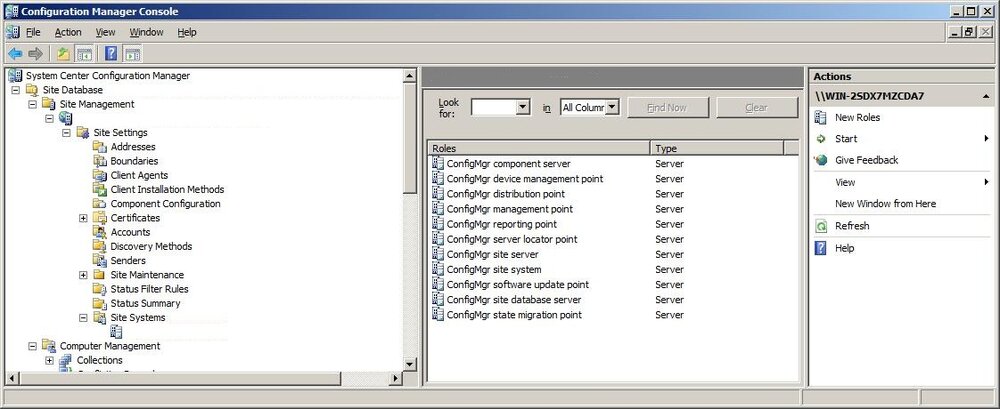Image resolution: width=1000 pixels, height=409 pixels.
Task: Select ConfigMgr site server row
Action: (614, 254)
